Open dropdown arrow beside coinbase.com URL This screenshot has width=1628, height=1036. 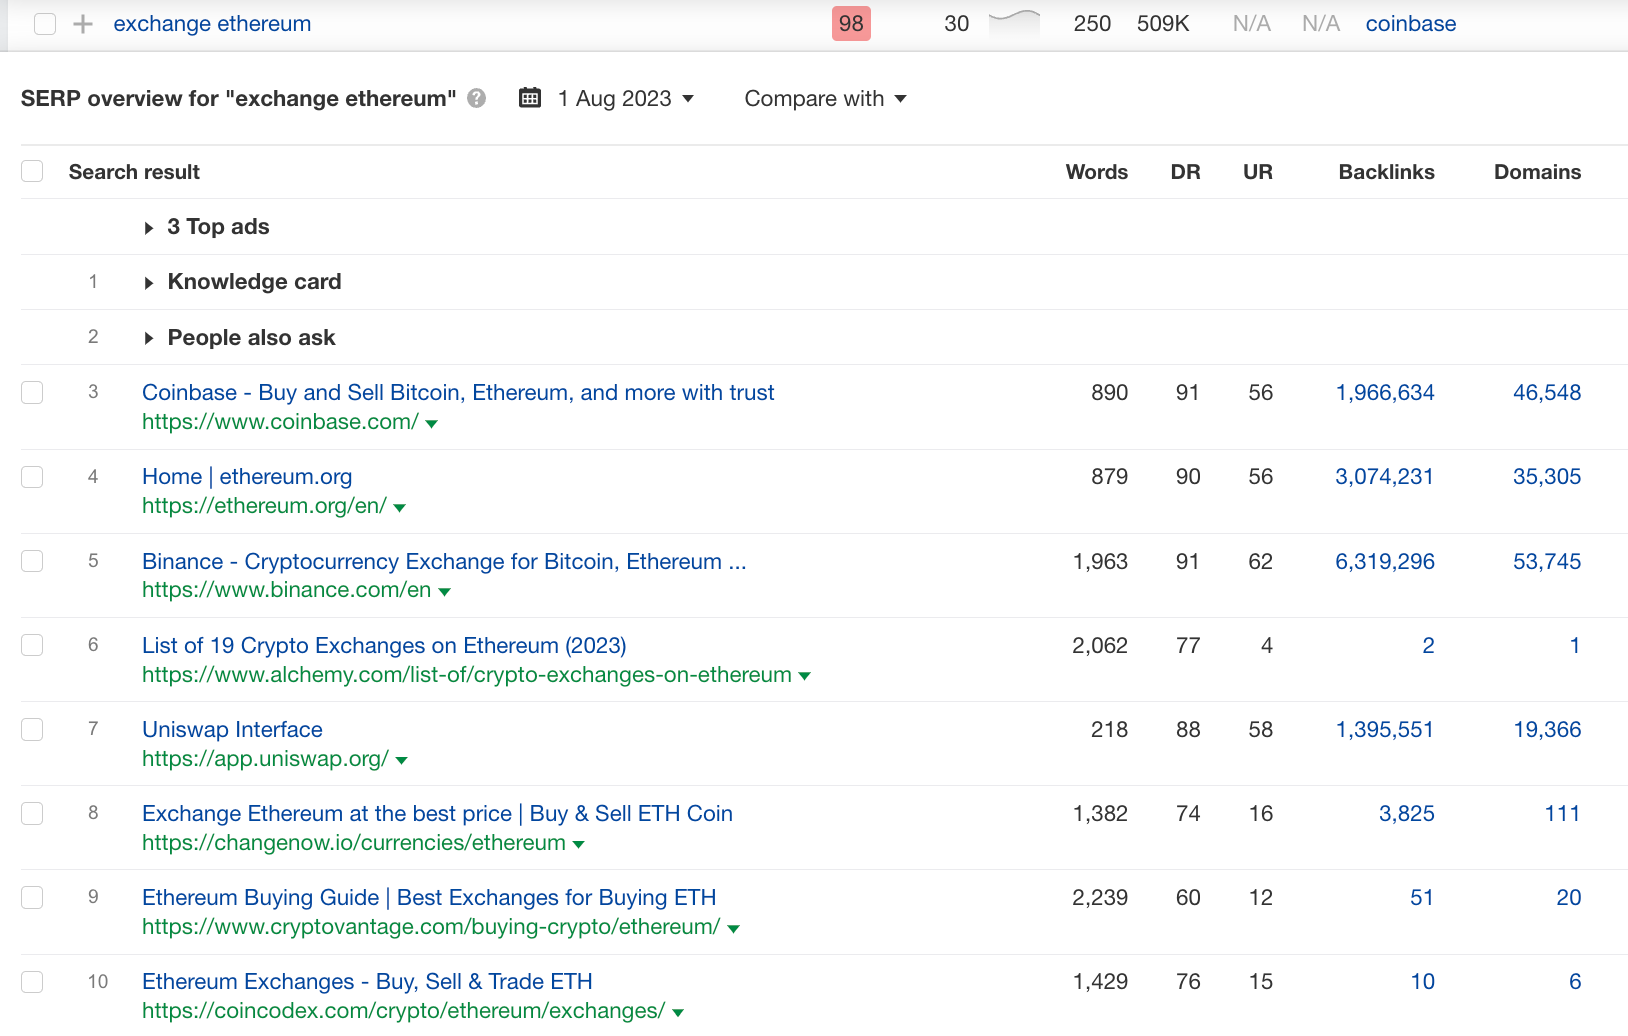point(432,424)
